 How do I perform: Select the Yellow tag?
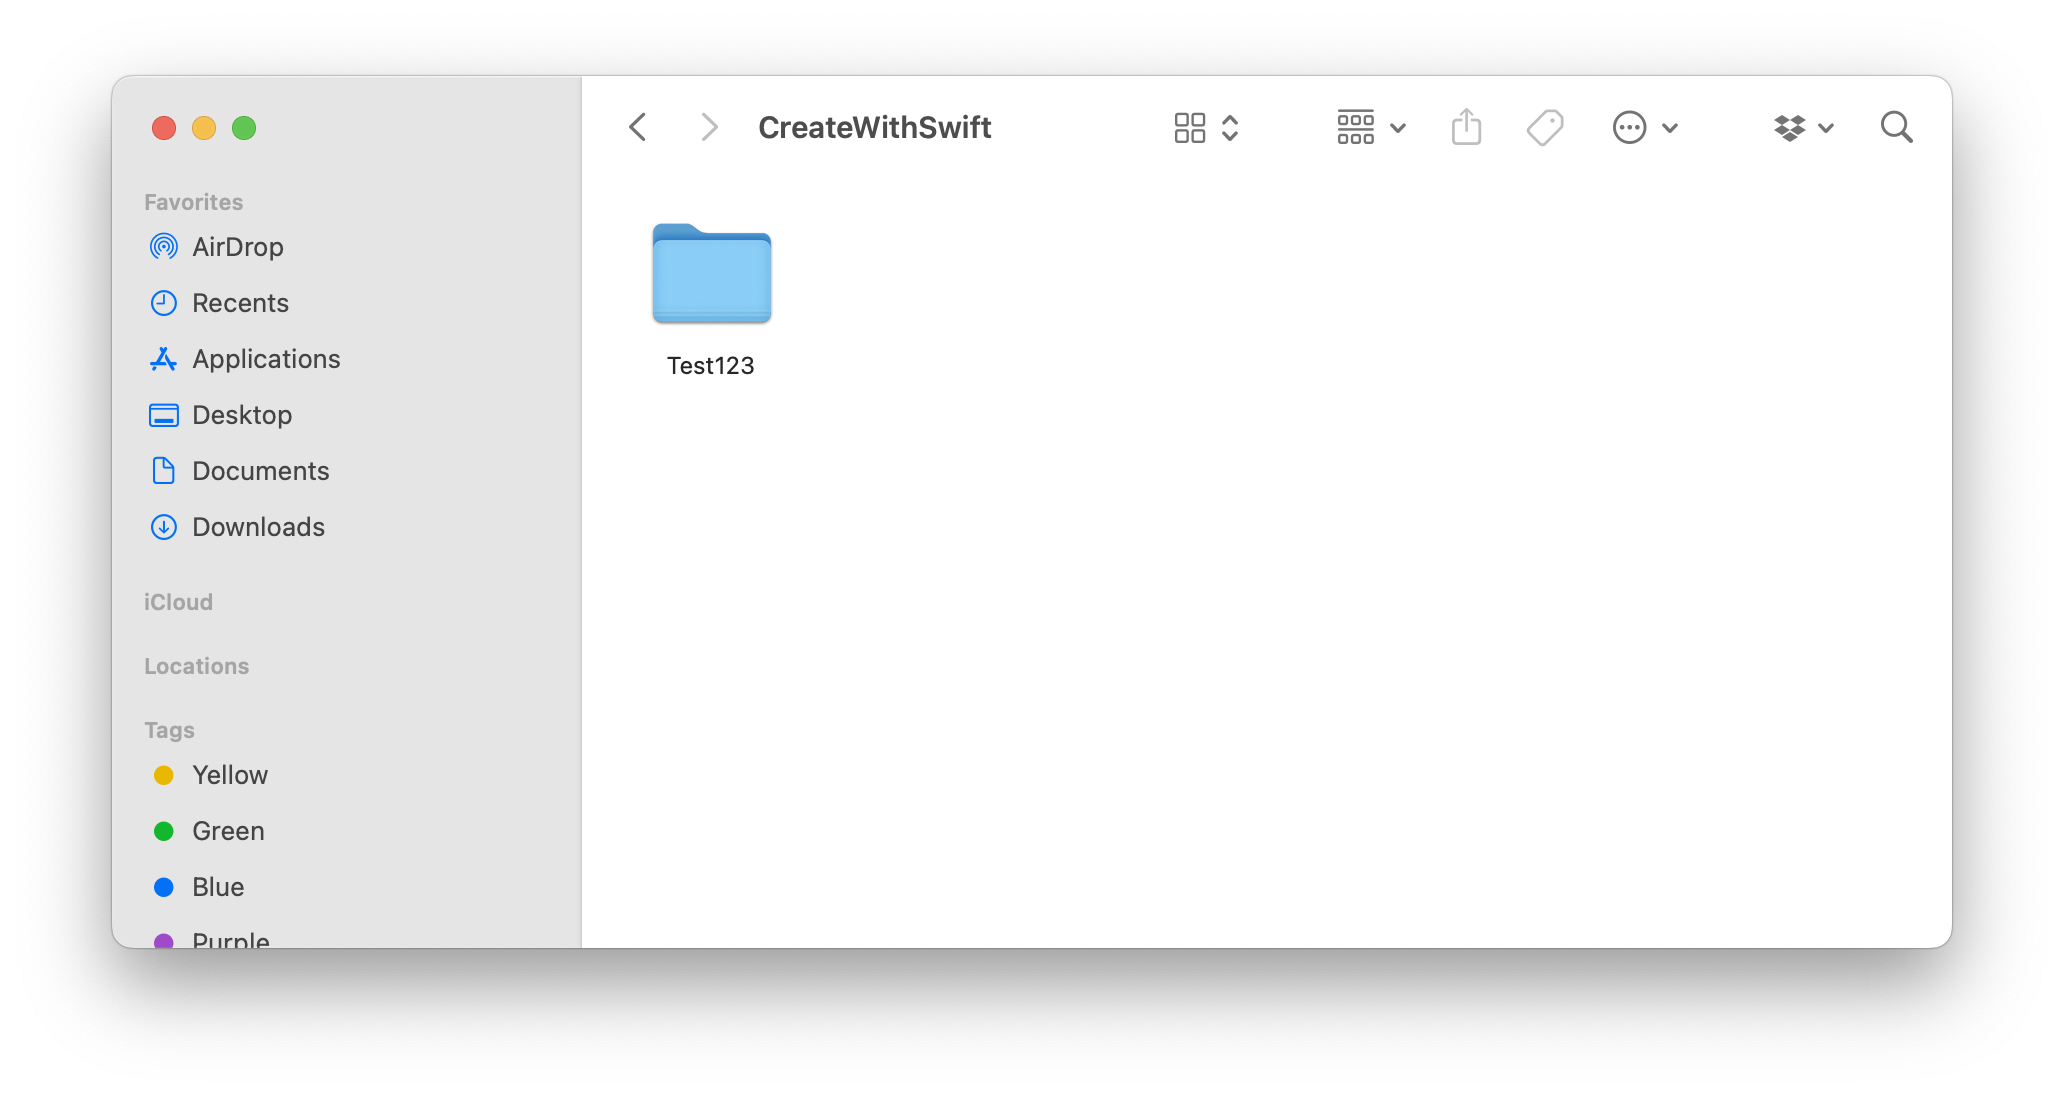click(x=230, y=775)
